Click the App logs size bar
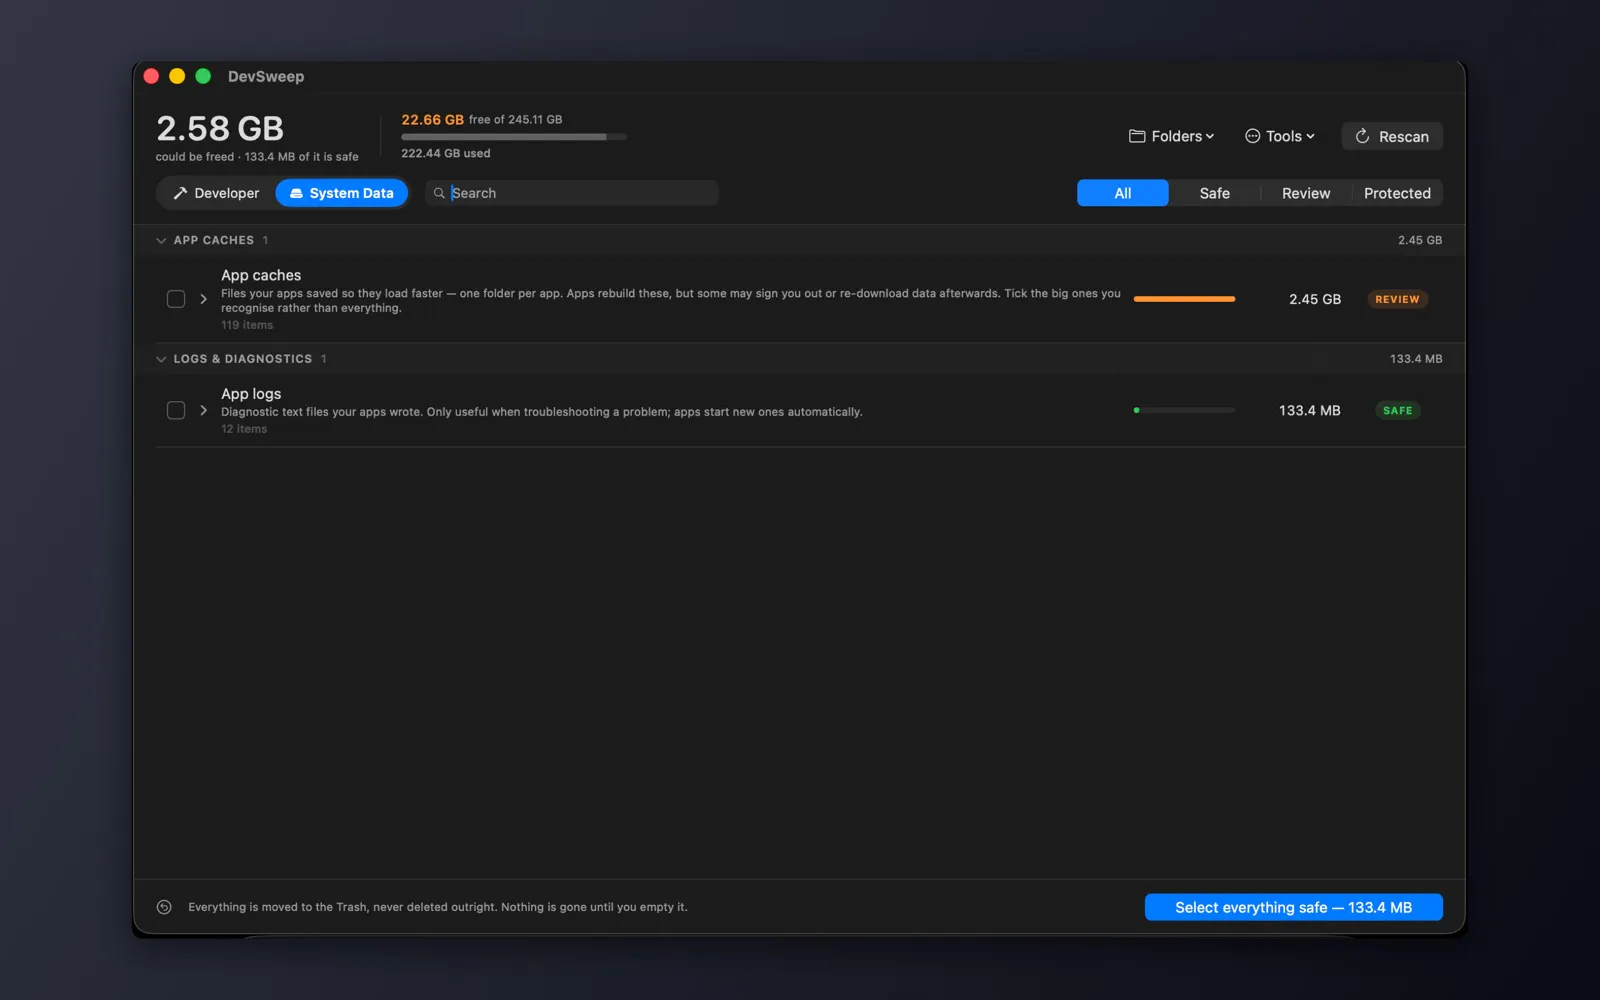1600x1000 pixels. click(1184, 410)
